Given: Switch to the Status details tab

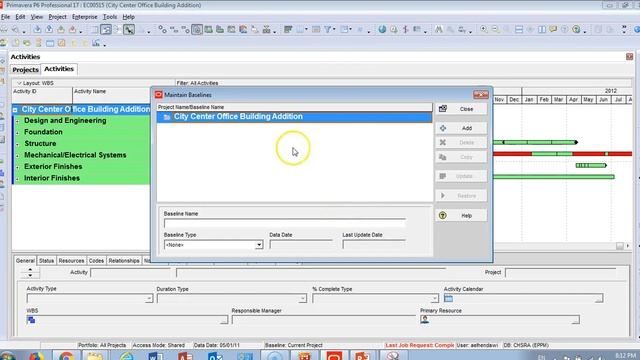Looking at the screenshot, I should tap(46, 260).
